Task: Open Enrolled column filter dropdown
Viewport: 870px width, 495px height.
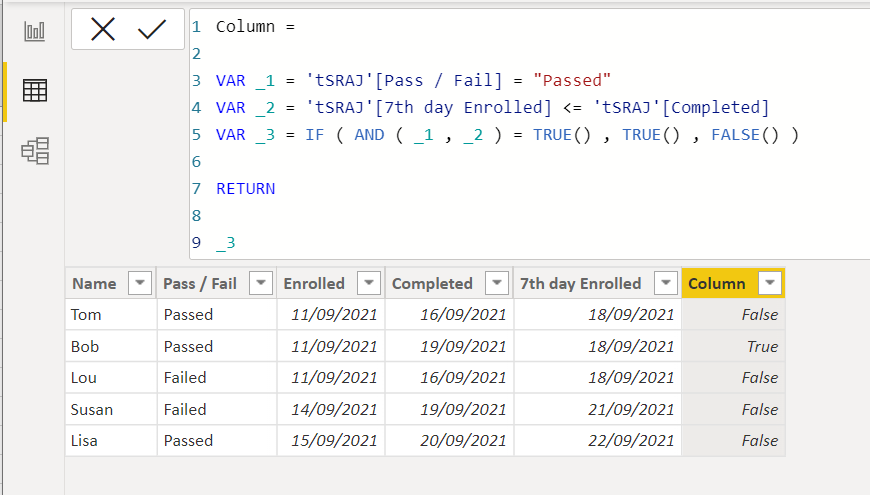Action: (369, 283)
